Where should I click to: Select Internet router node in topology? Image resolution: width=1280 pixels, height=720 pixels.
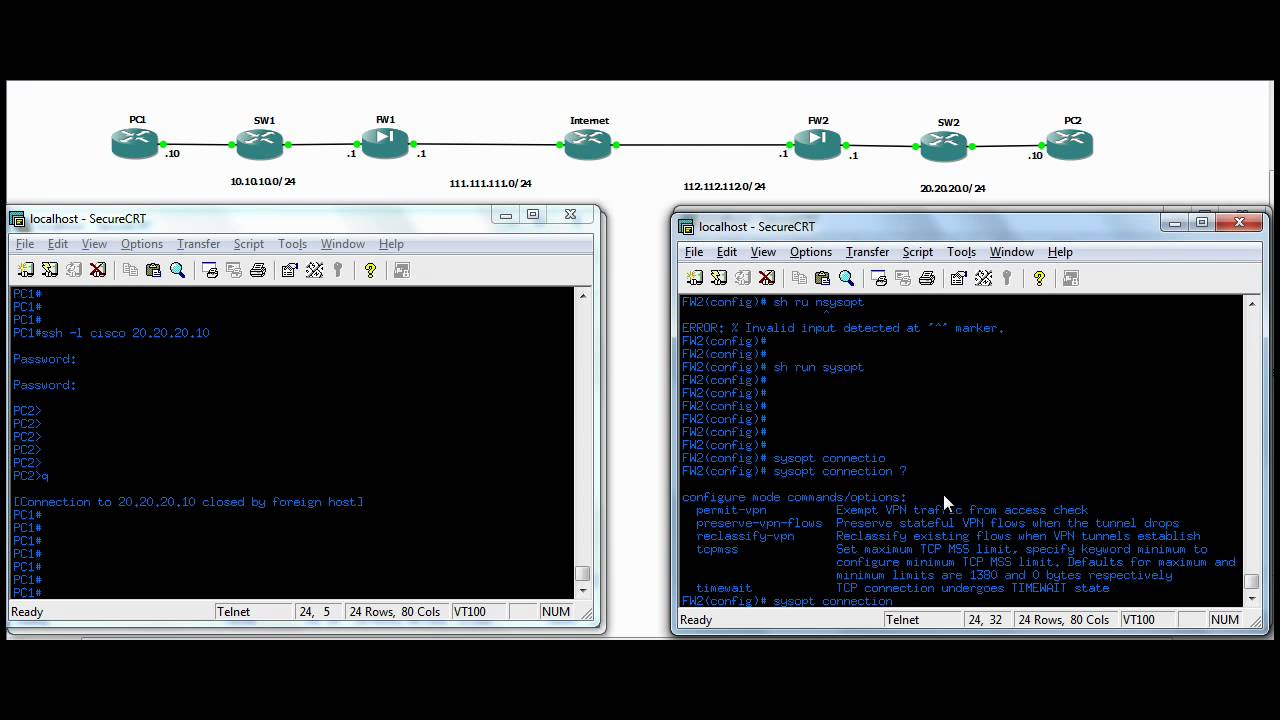(x=588, y=144)
